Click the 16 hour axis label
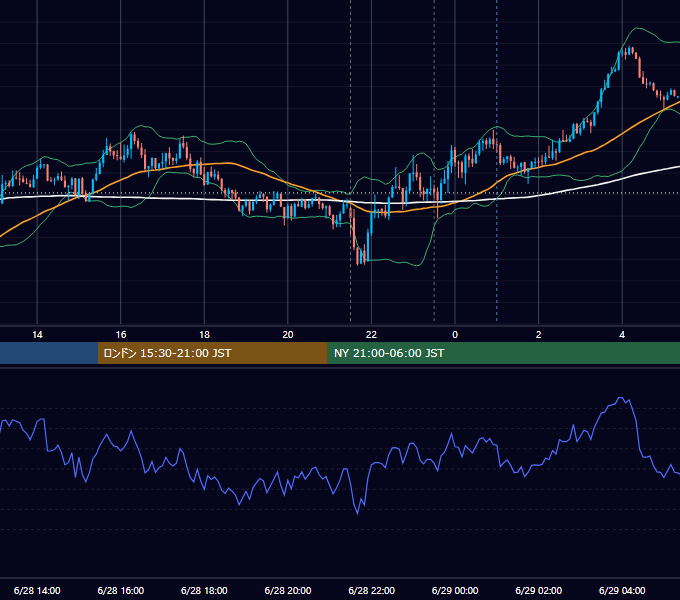This screenshot has width=680, height=600. click(x=121, y=335)
